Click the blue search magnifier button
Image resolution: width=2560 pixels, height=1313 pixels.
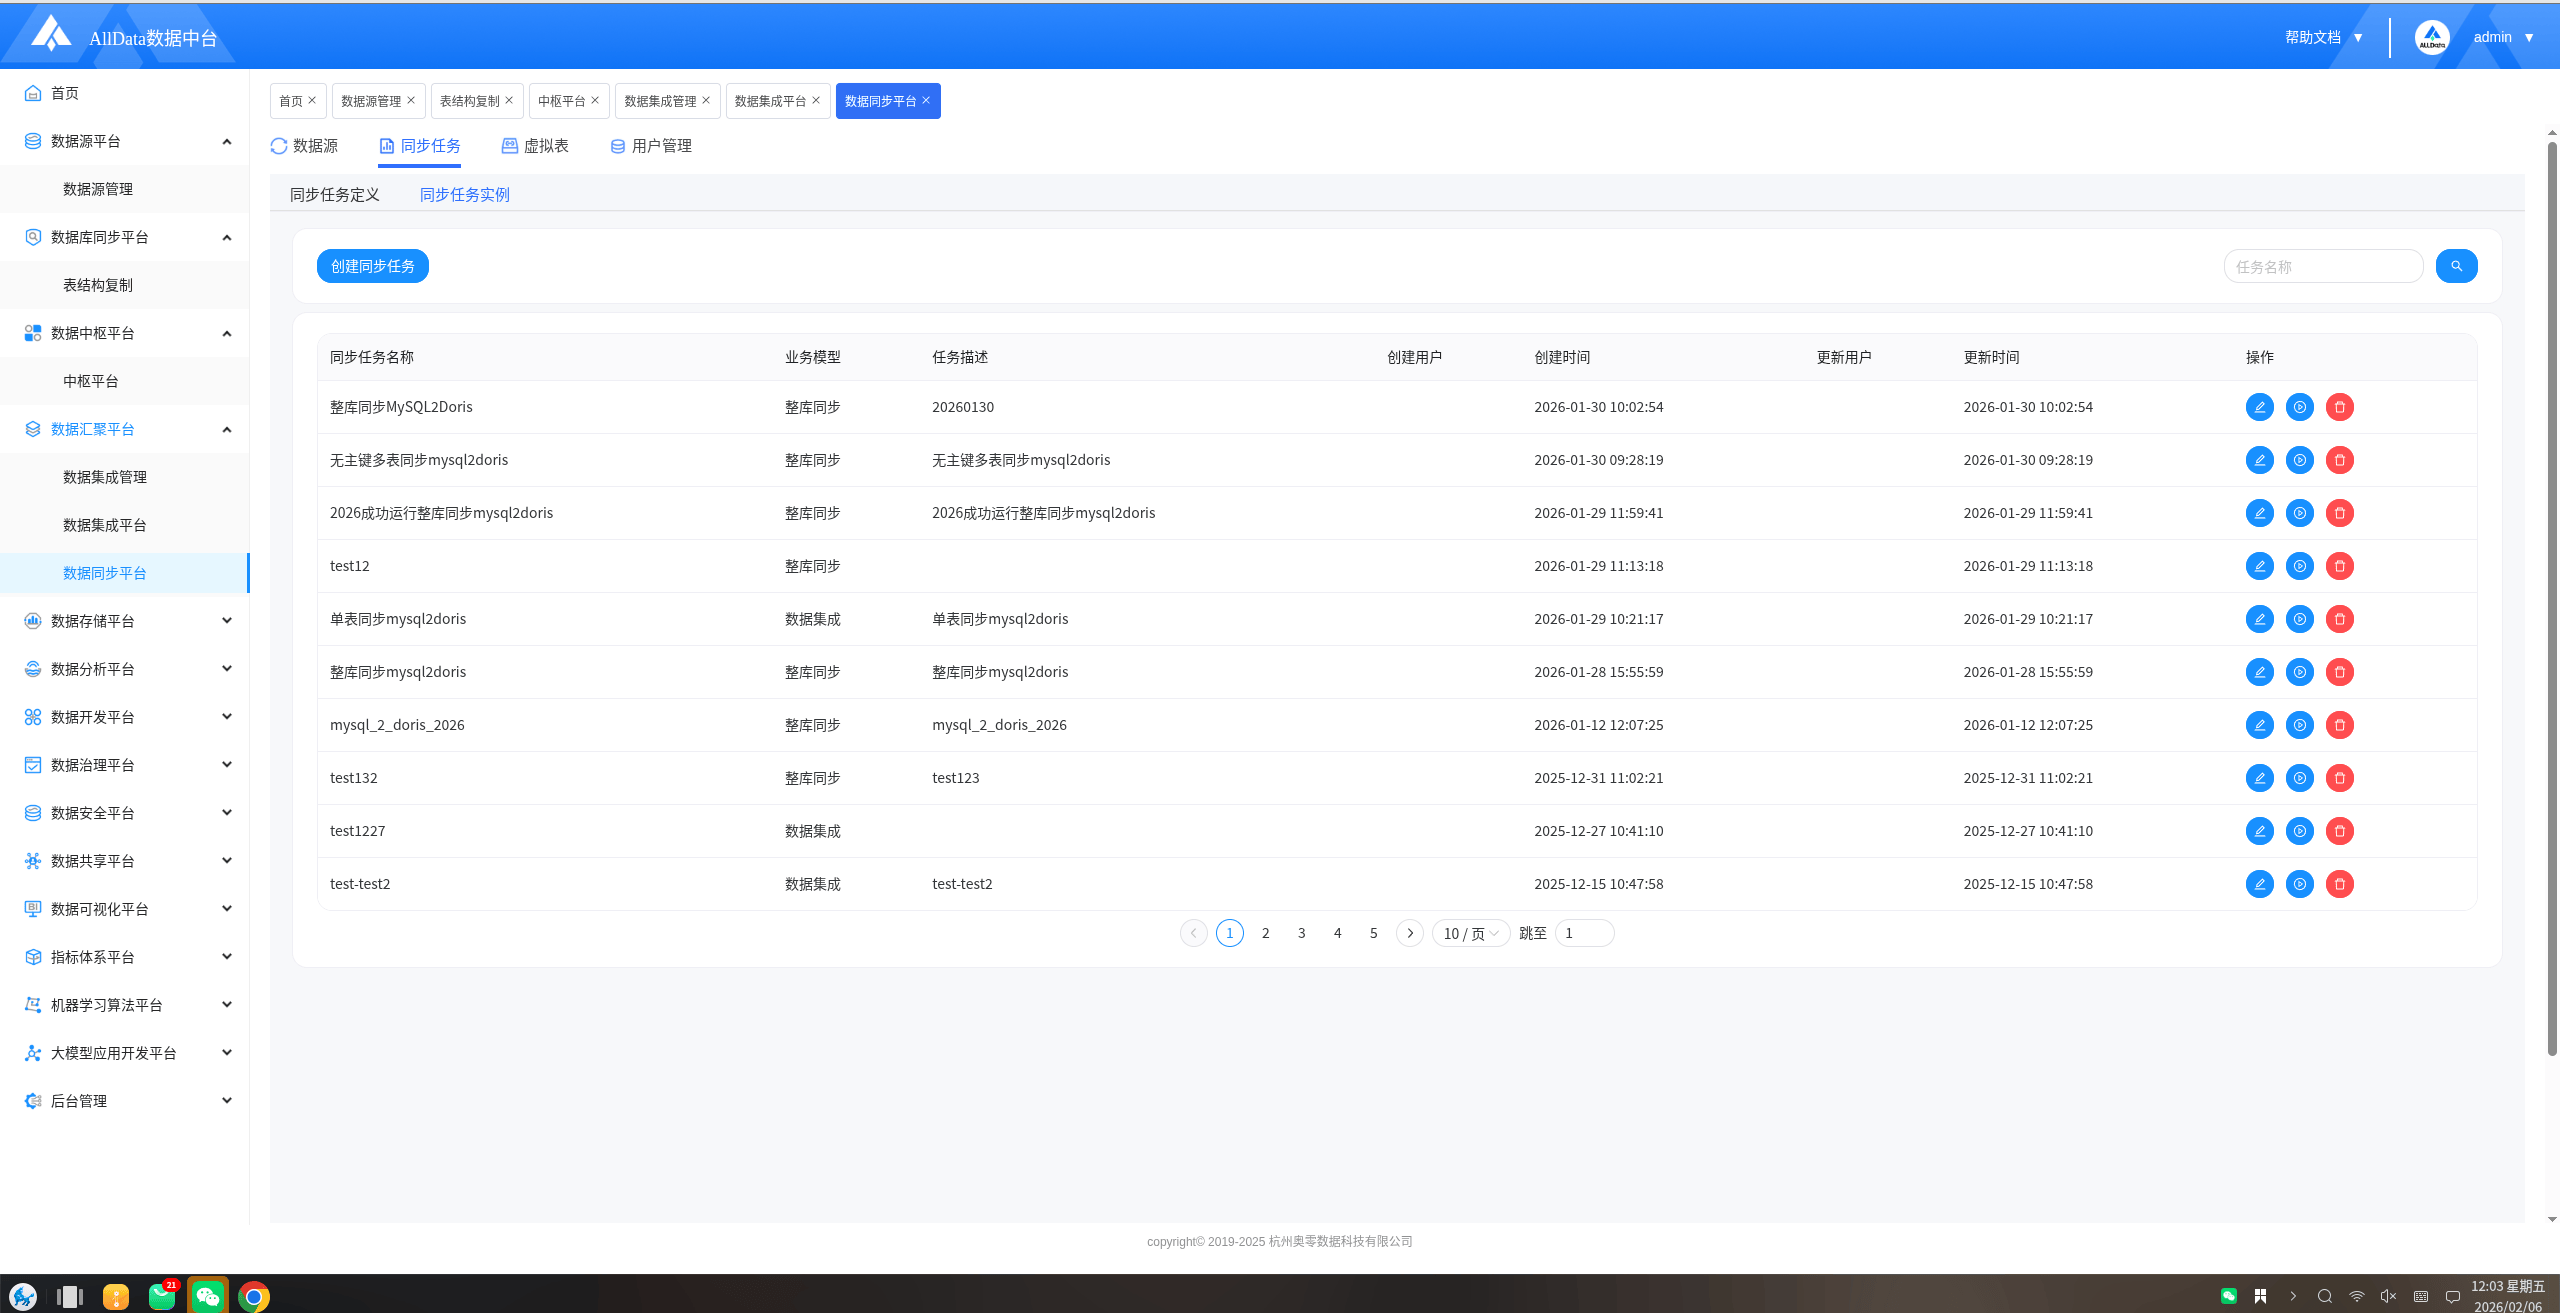2456,266
